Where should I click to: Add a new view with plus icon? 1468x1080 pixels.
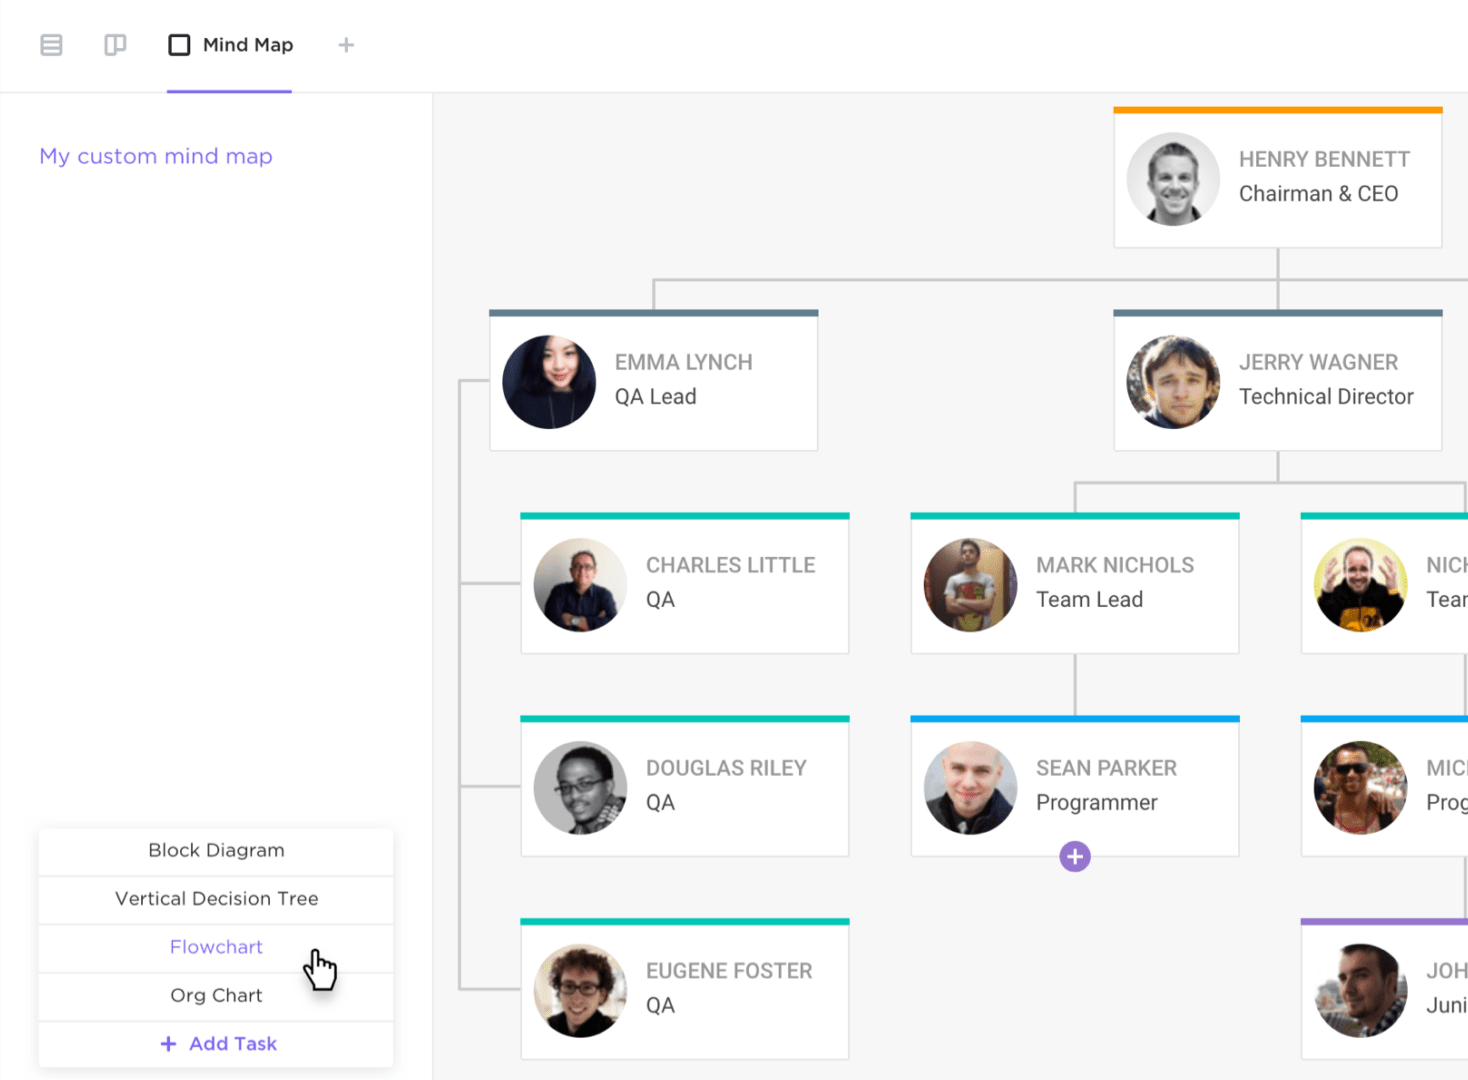tap(346, 45)
